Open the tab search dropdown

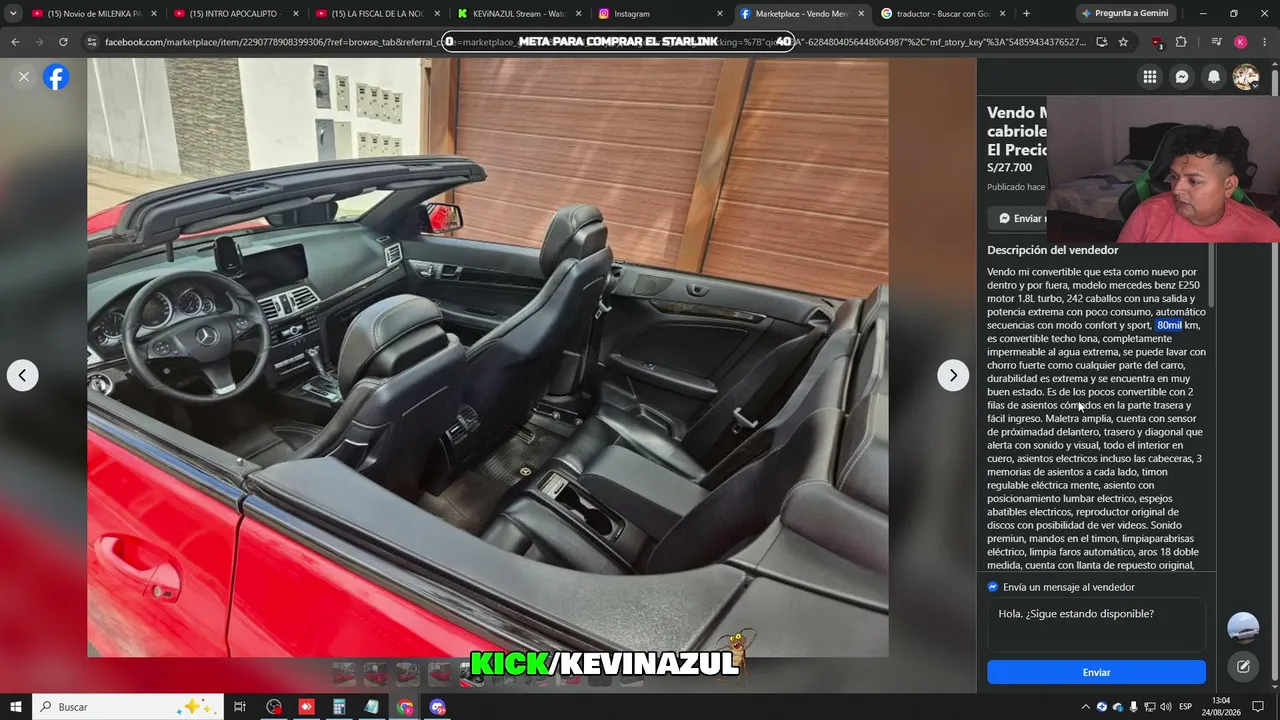[x=12, y=14]
